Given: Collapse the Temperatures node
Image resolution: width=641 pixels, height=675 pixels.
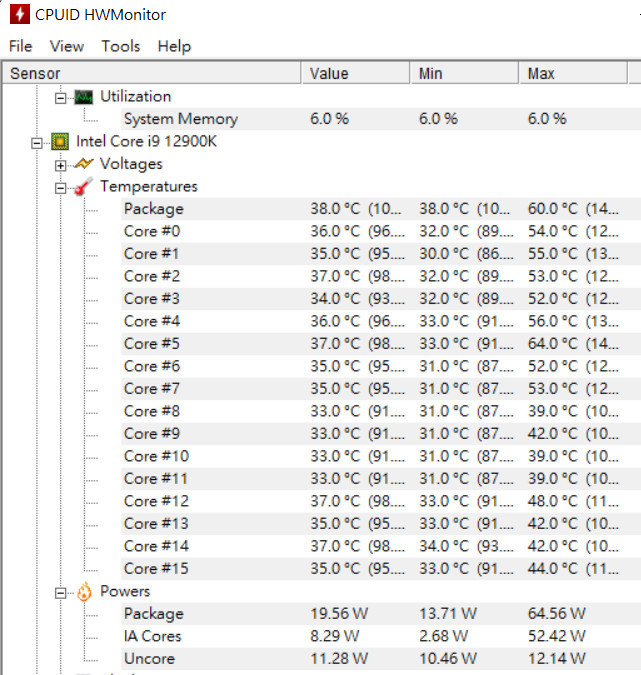Looking at the screenshot, I should coord(60,188).
